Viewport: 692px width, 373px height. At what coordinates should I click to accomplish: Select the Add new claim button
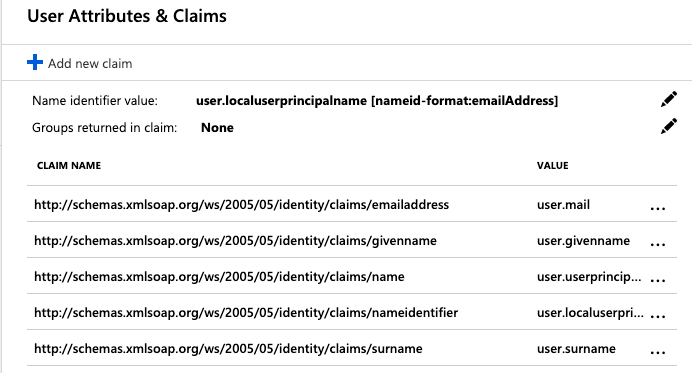coord(80,63)
